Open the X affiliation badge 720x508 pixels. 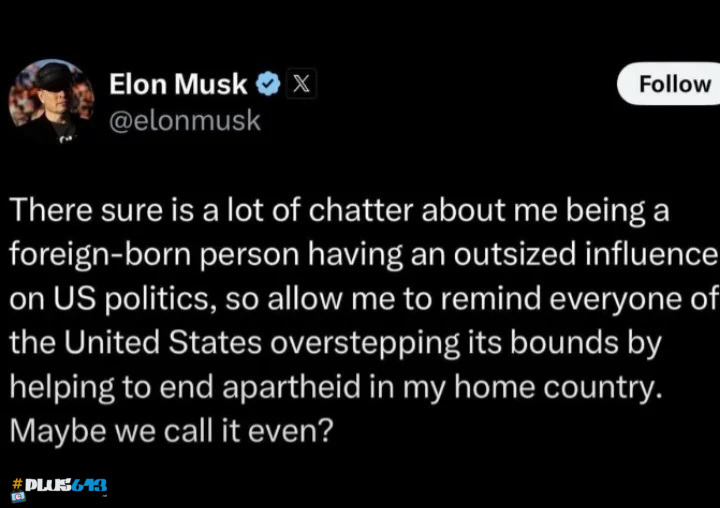pyautogui.click(x=301, y=84)
